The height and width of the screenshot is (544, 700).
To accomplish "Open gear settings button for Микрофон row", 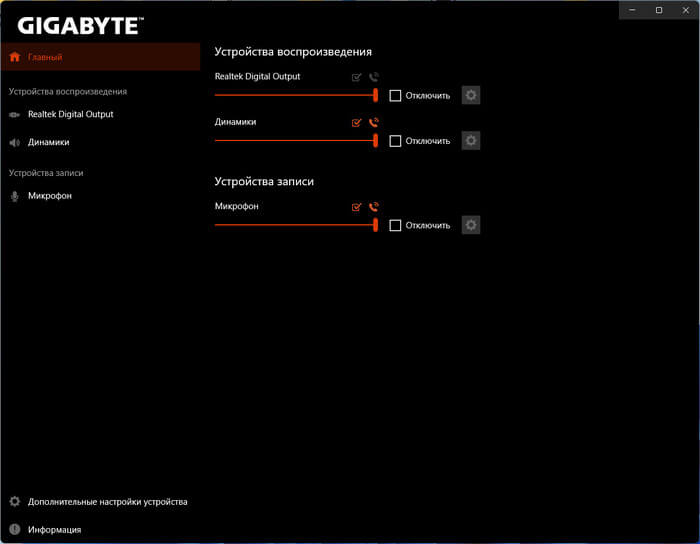I will [471, 225].
